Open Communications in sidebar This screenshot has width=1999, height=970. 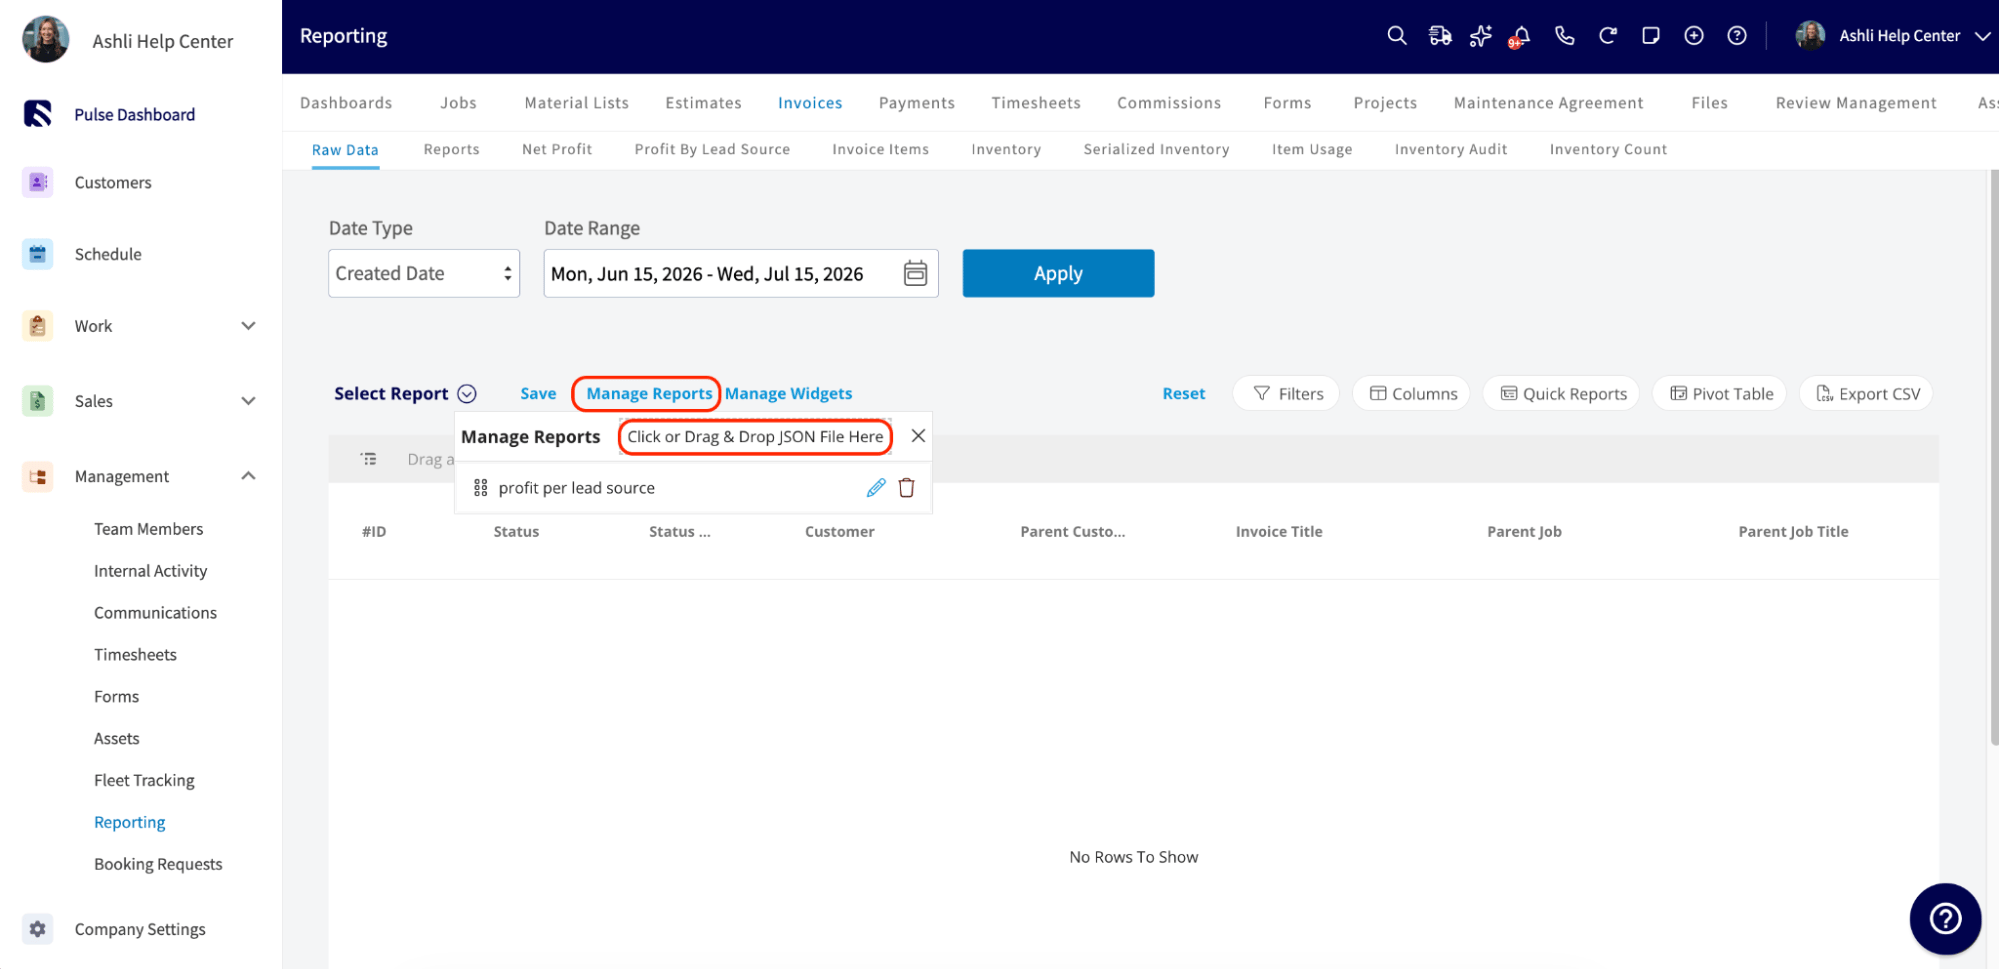(155, 613)
